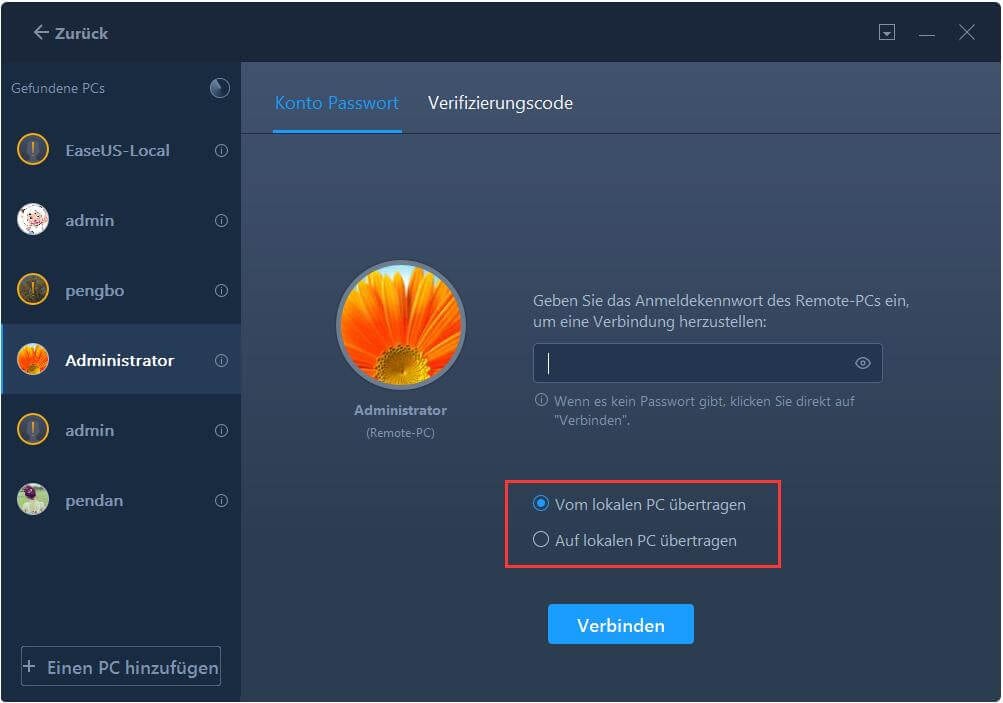
Task: Click the info icon next to first admin
Action: 221,221
